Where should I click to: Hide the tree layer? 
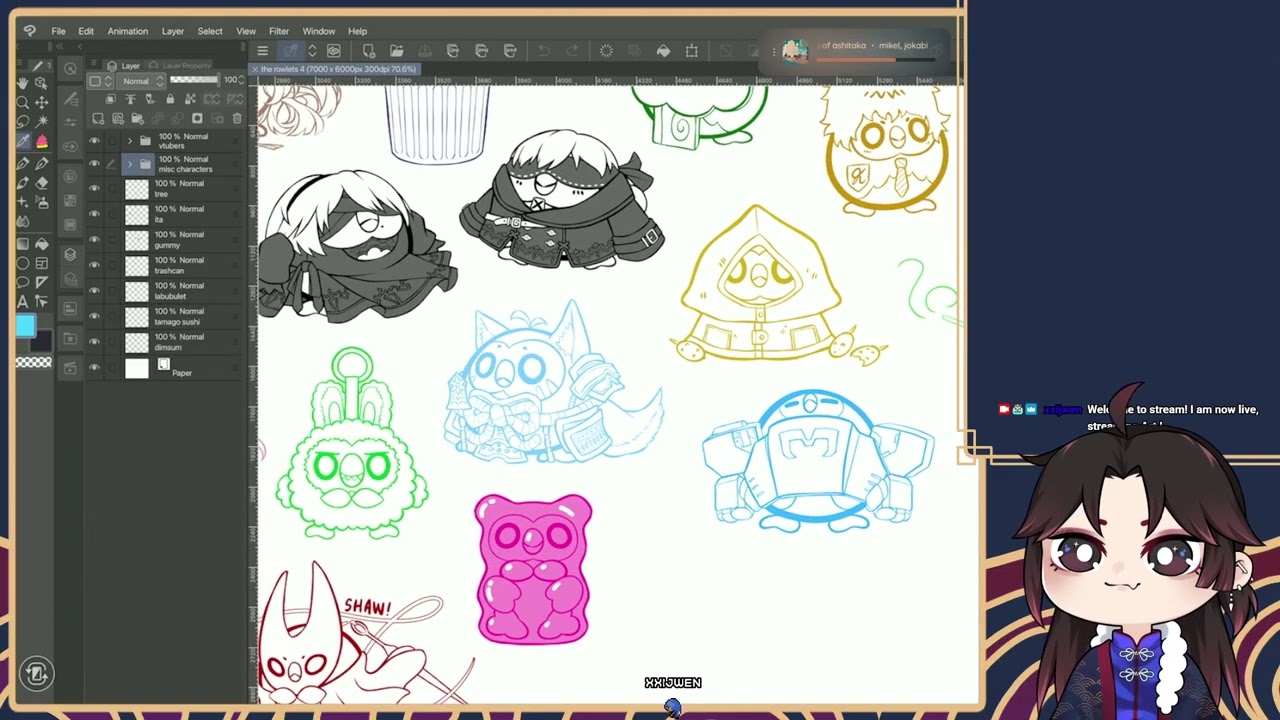click(x=94, y=188)
